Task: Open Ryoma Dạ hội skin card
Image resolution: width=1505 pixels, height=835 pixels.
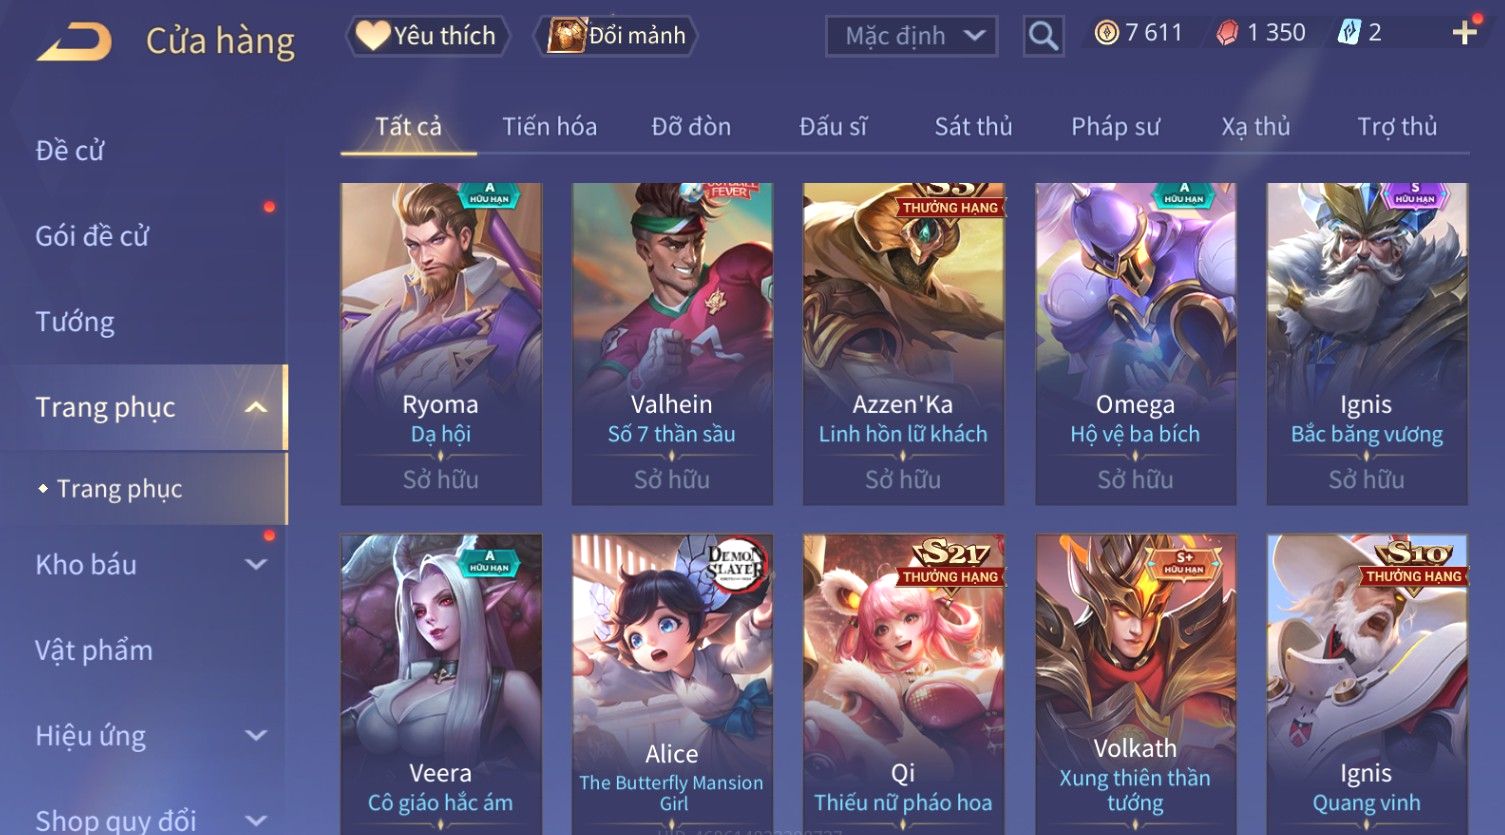Action: [x=441, y=344]
